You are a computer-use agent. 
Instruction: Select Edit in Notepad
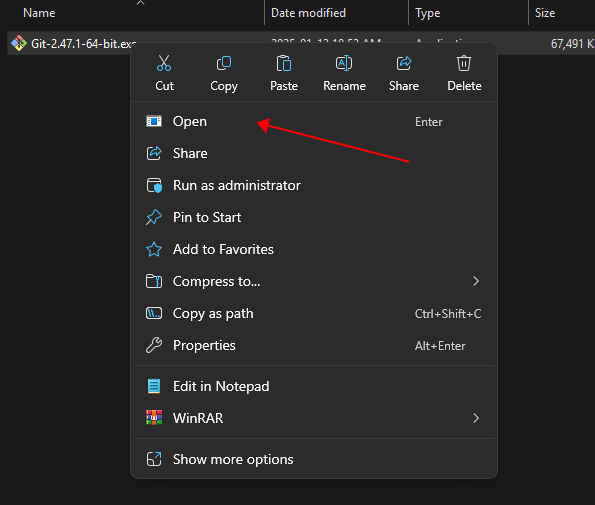click(x=314, y=386)
